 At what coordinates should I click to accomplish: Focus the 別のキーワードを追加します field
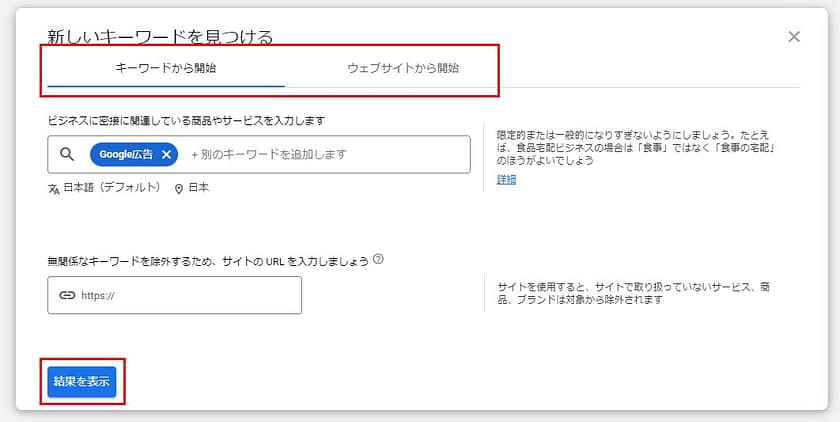(320, 154)
